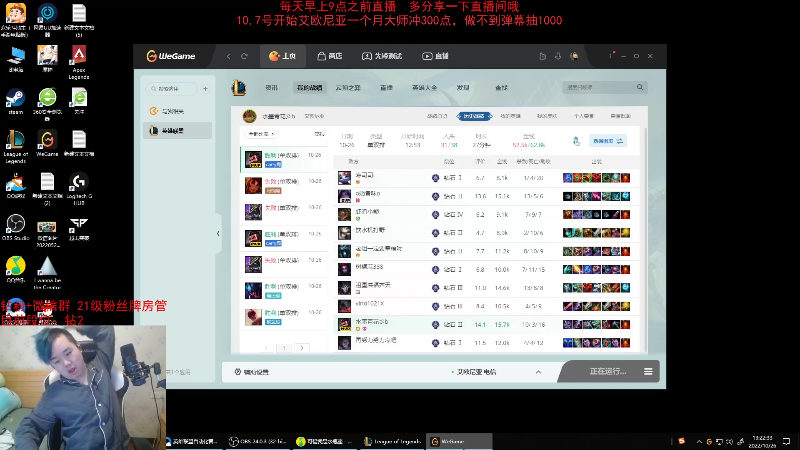Image resolution: width=800 pixels, height=450 pixels.
Task: Reload the page with WeGame's refresh icon
Action: pos(244,56)
